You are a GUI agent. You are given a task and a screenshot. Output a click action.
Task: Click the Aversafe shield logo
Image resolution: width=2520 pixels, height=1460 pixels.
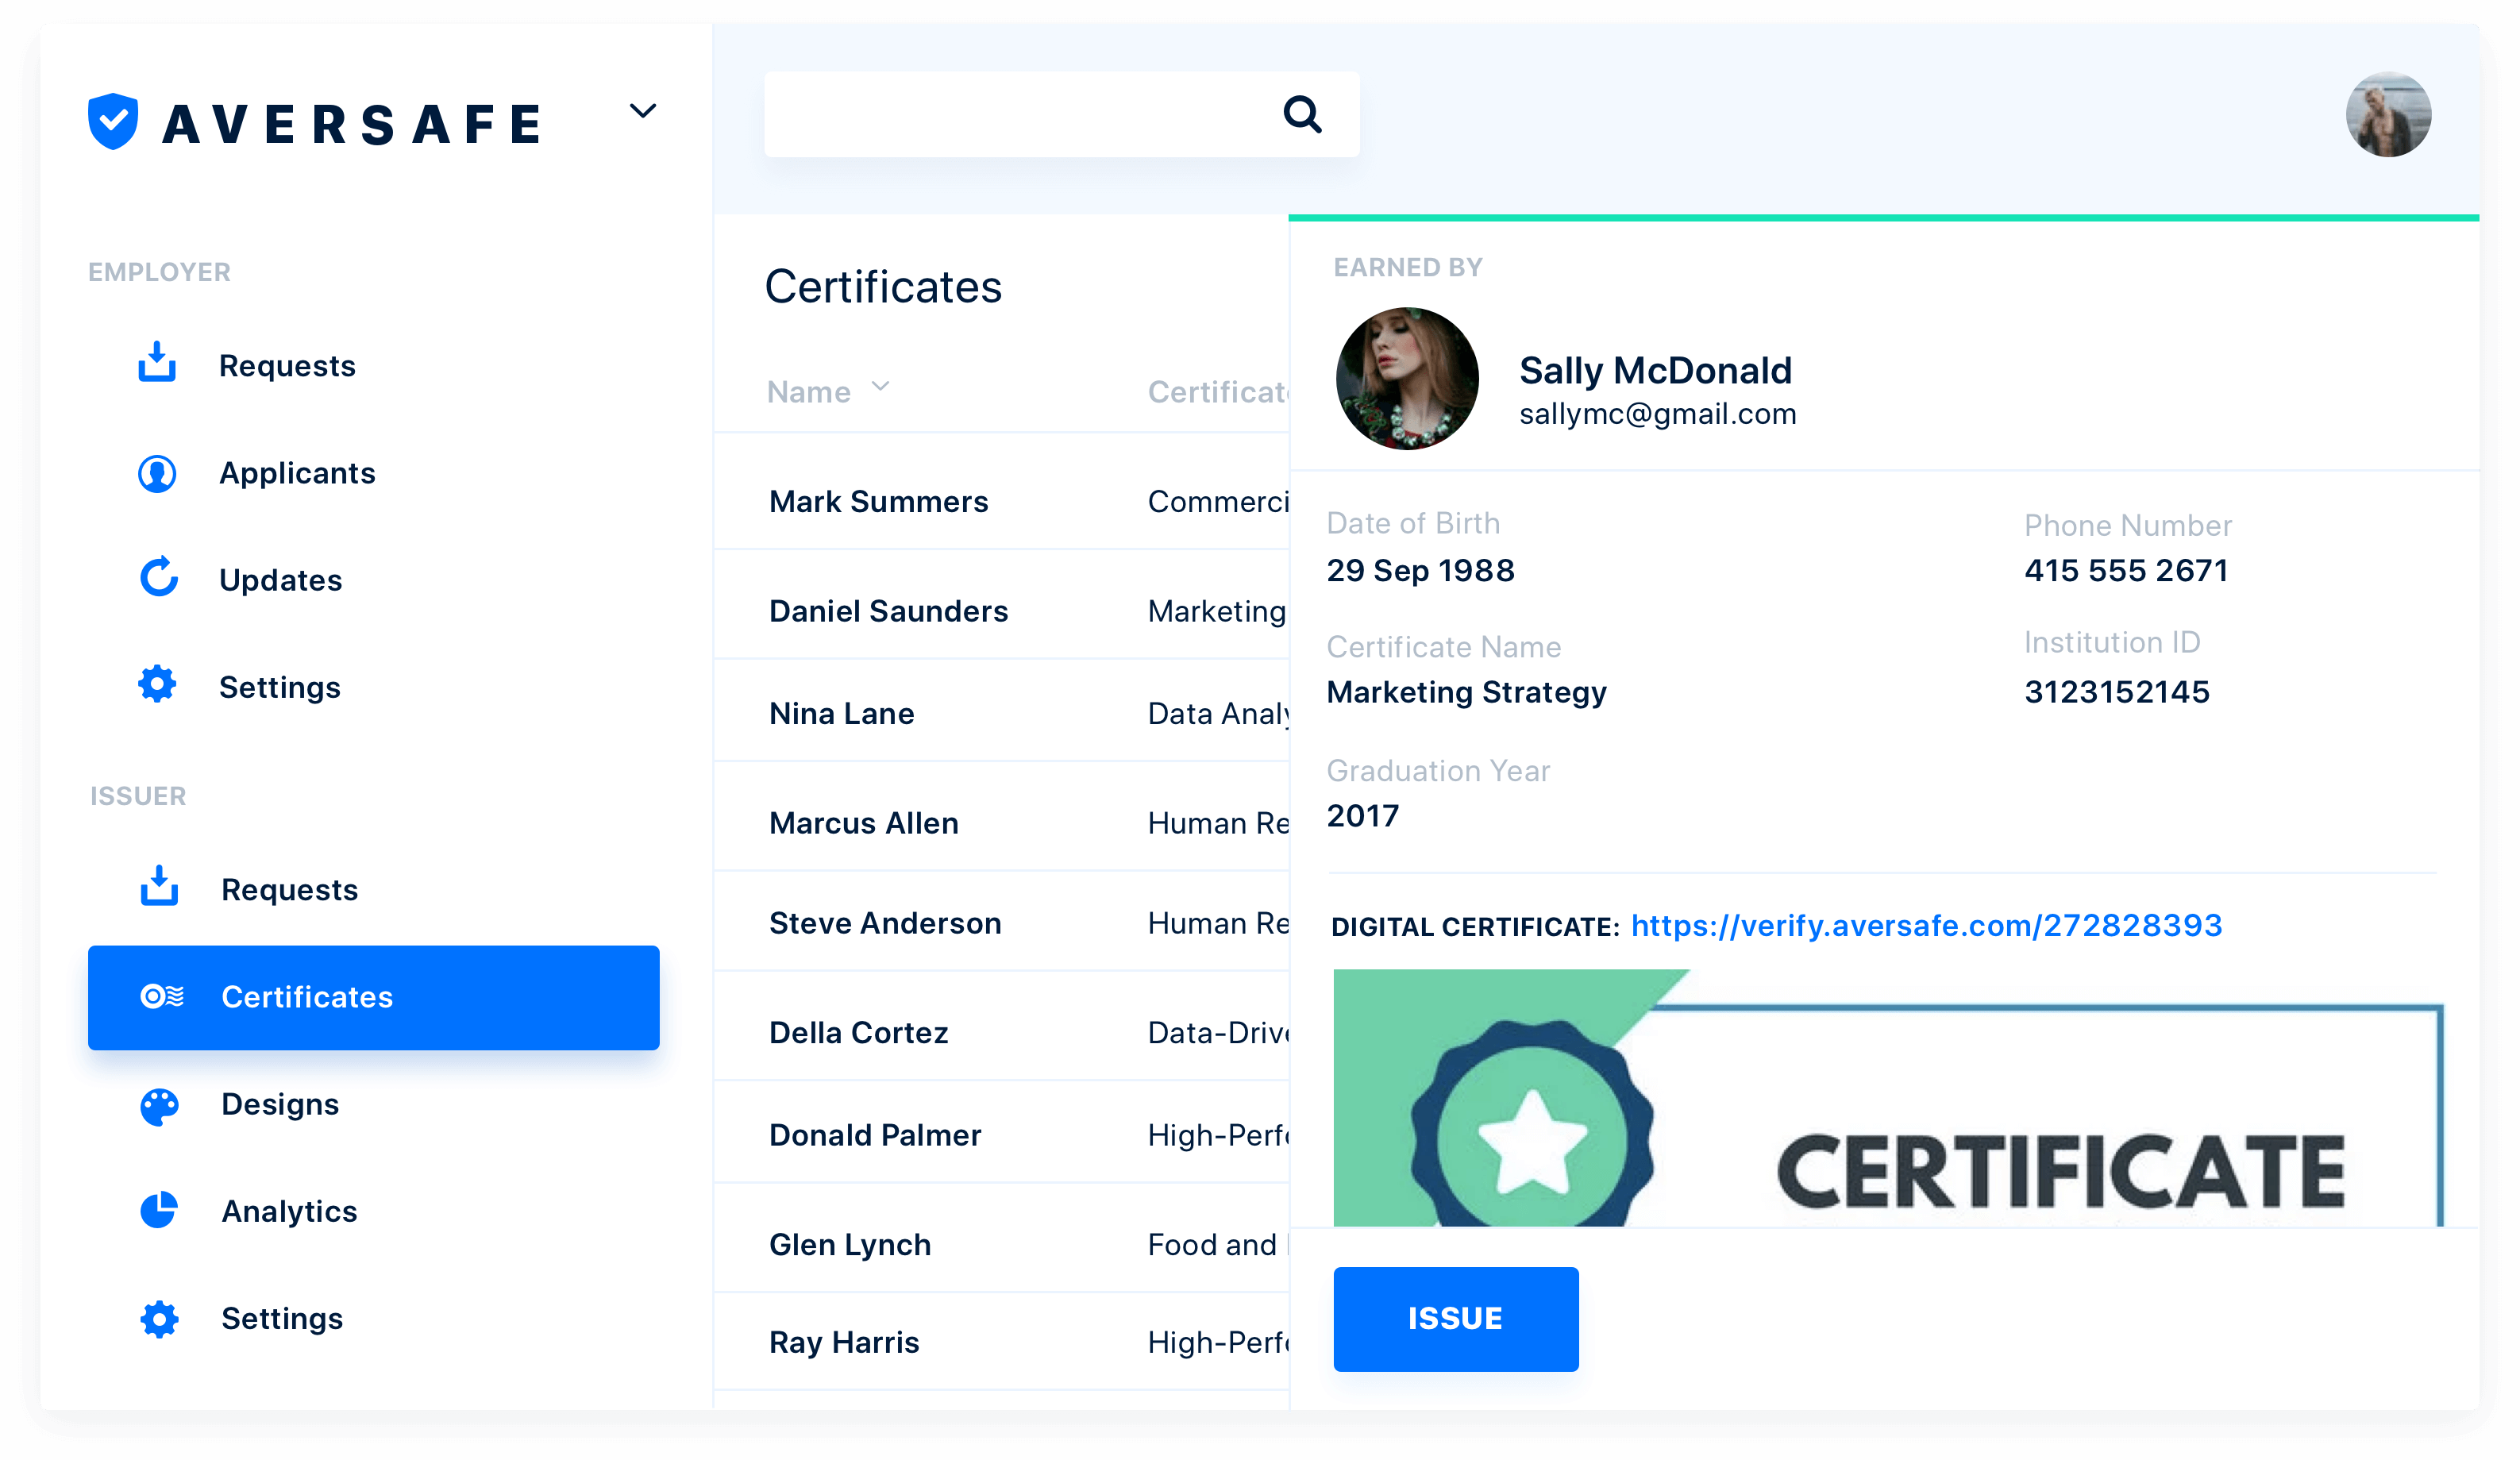point(113,120)
